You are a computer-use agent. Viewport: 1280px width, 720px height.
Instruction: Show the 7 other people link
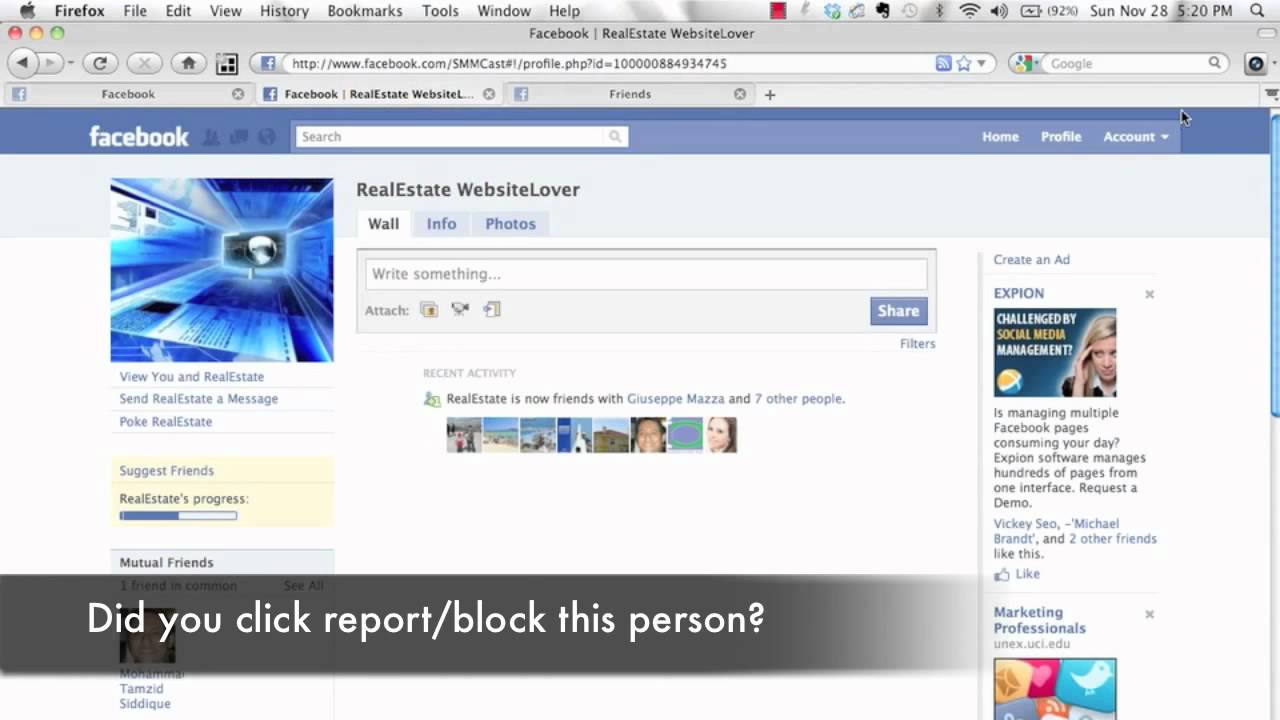pos(798,399)
